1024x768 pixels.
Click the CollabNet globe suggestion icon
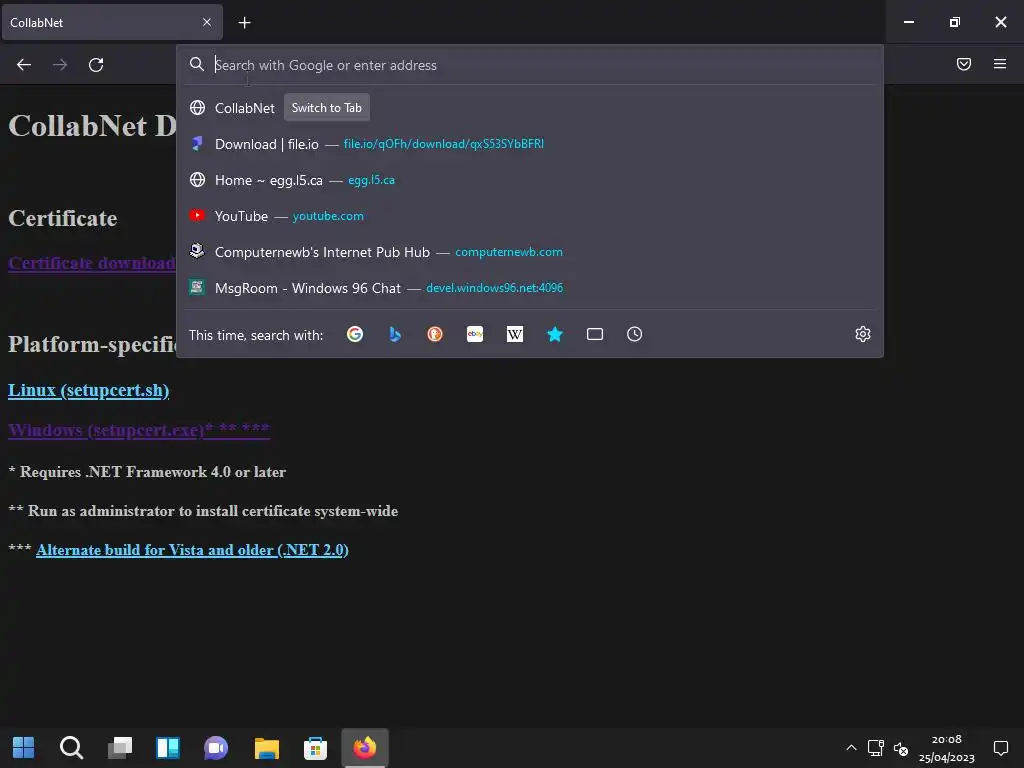coord(197,108)
